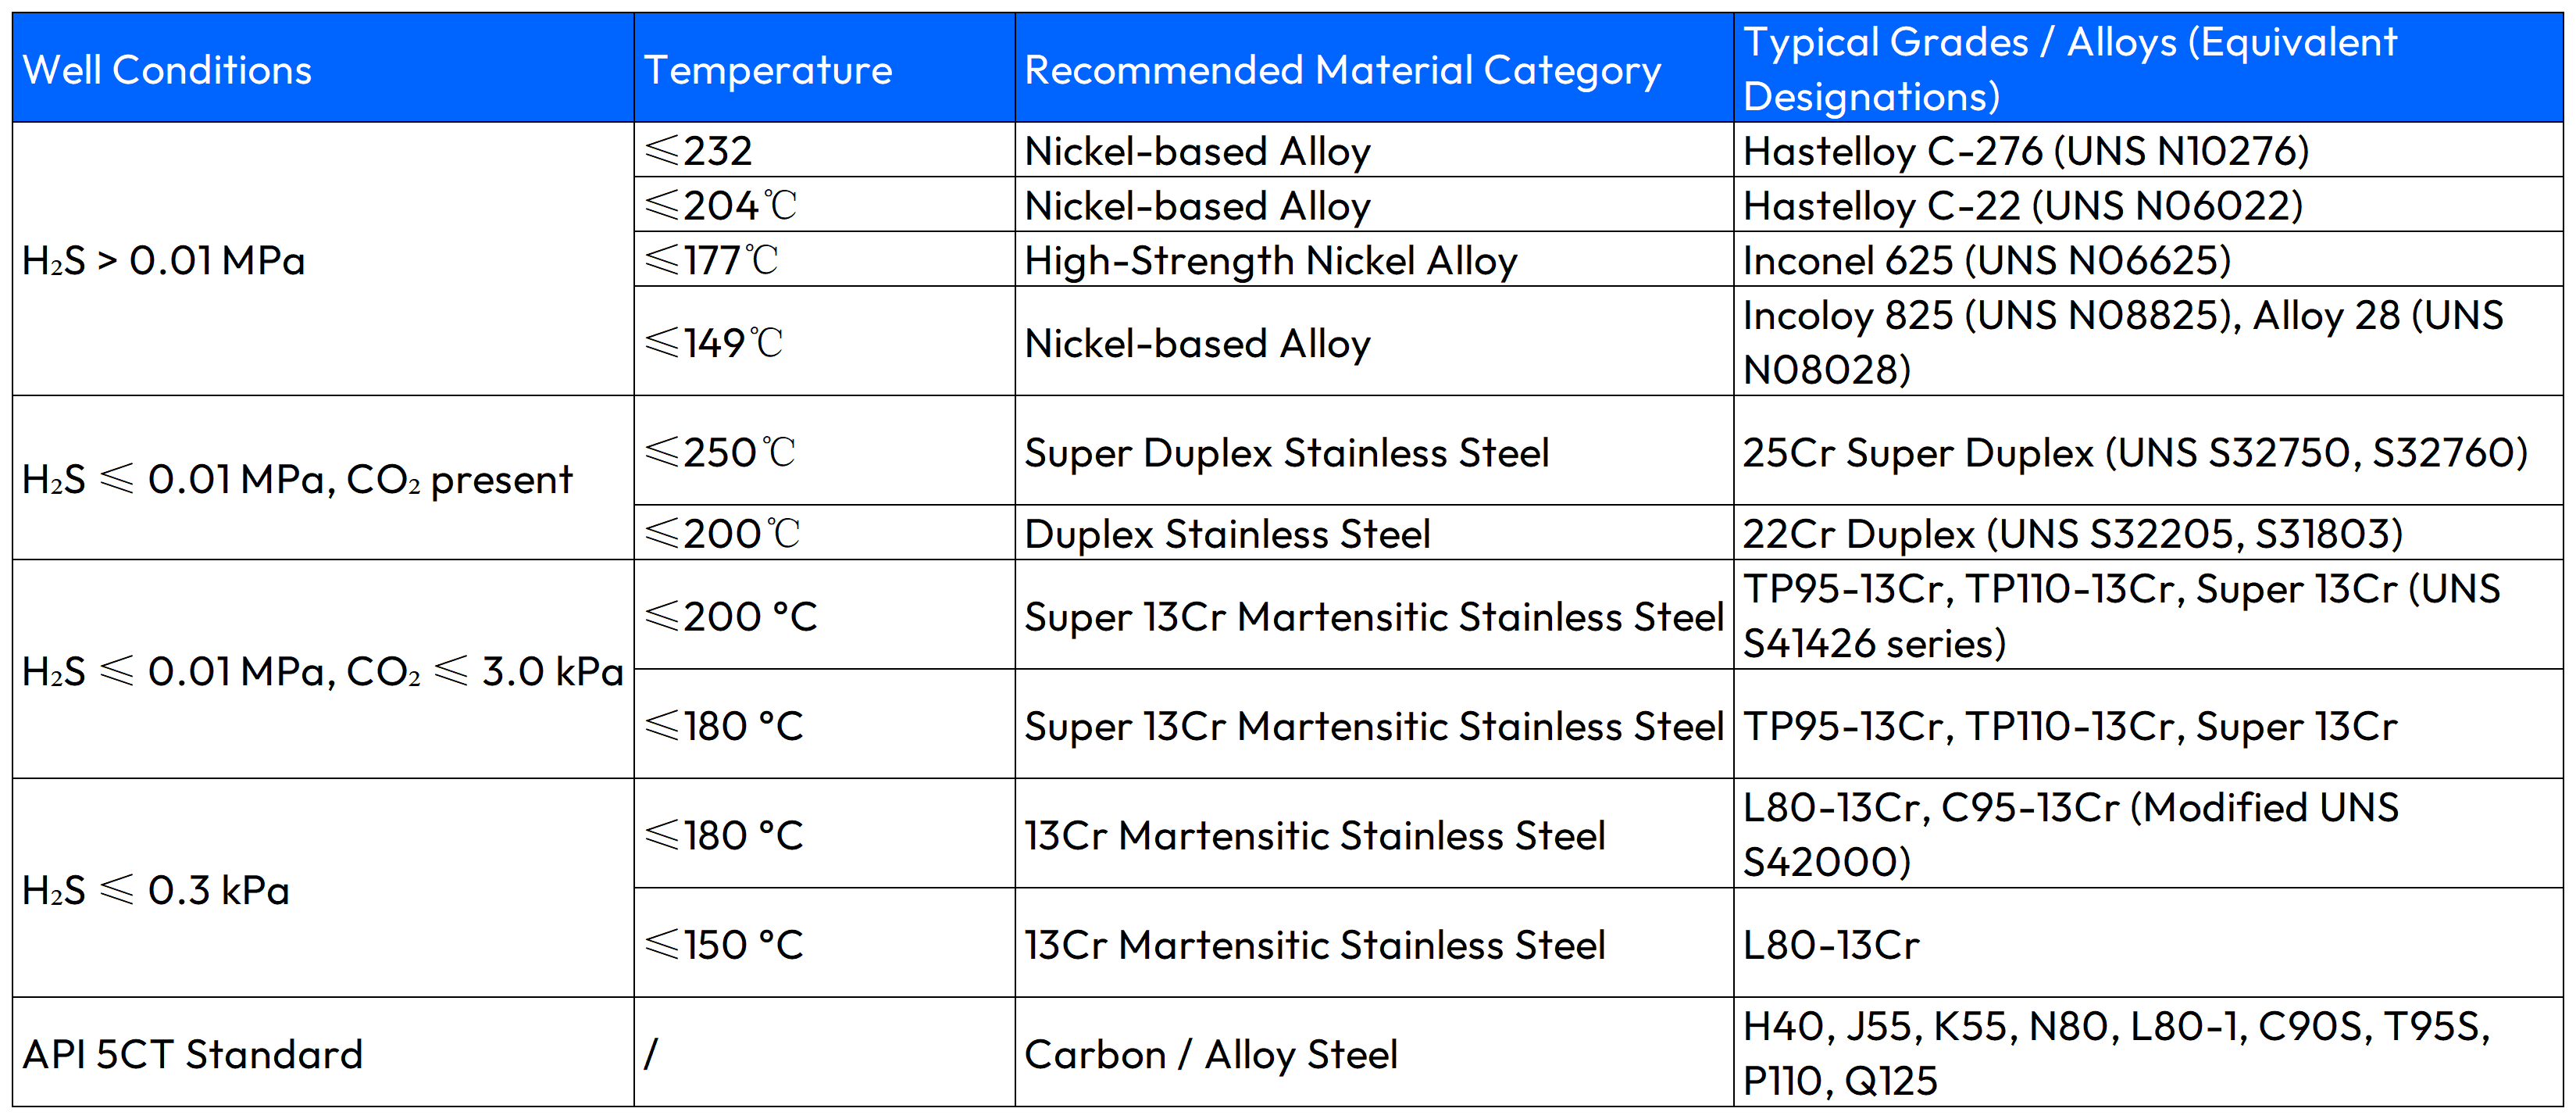Select the API 5CT Standard cell
2576x1119 pixels.
192,1054
